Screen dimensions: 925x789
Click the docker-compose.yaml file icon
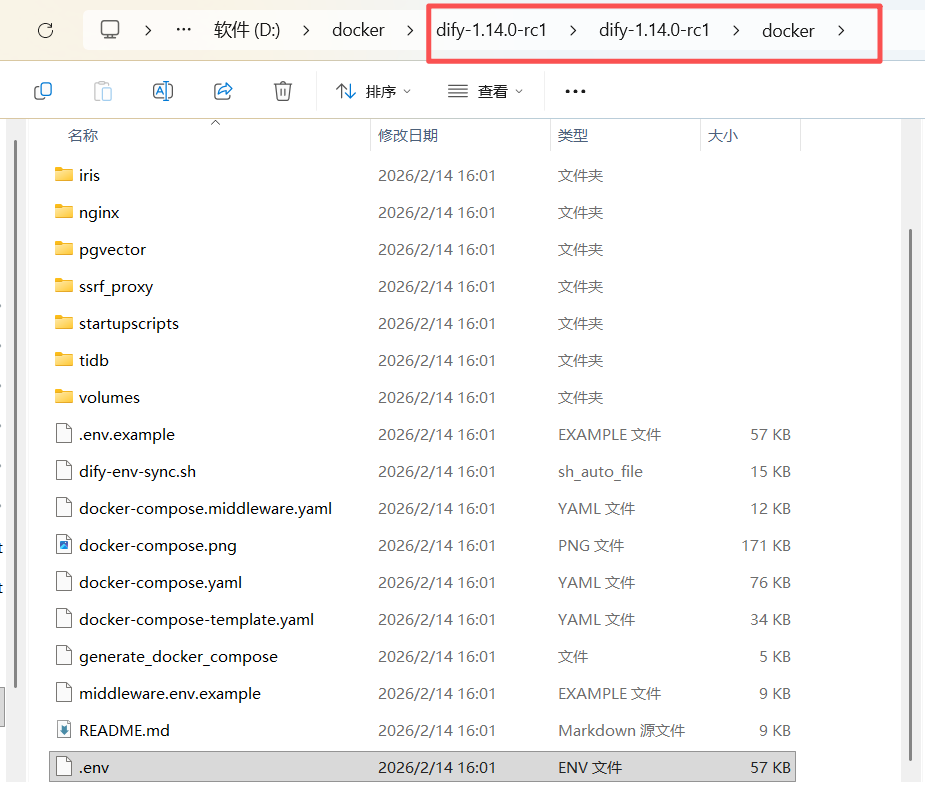[64, 582]
